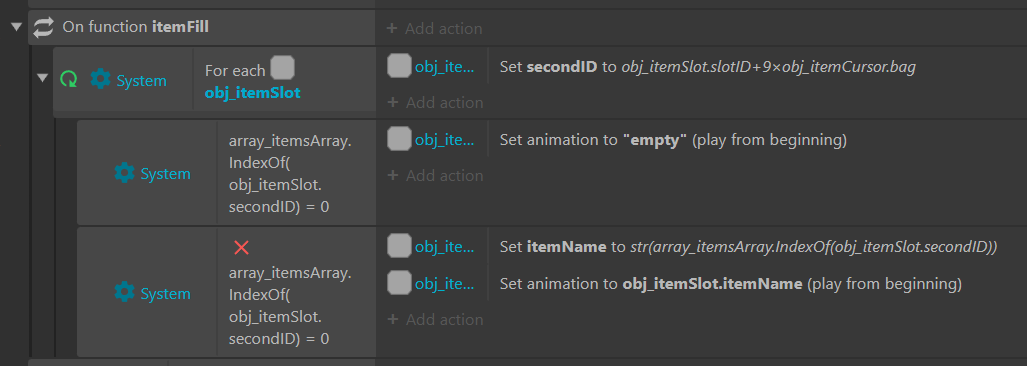The image size is (1027, 366).
Task: Click Add action next to itemFill function
Action: coord(435,29)
